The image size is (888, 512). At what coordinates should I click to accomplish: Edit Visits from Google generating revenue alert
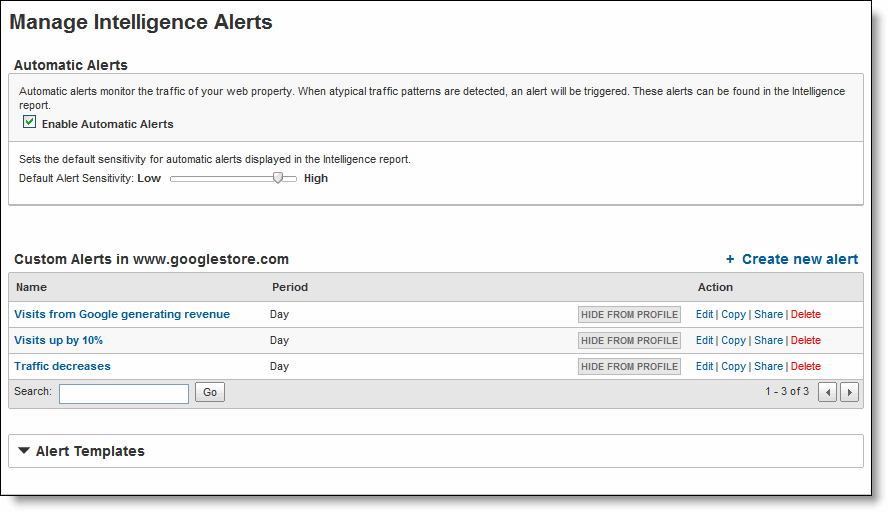tap(704, 314)
